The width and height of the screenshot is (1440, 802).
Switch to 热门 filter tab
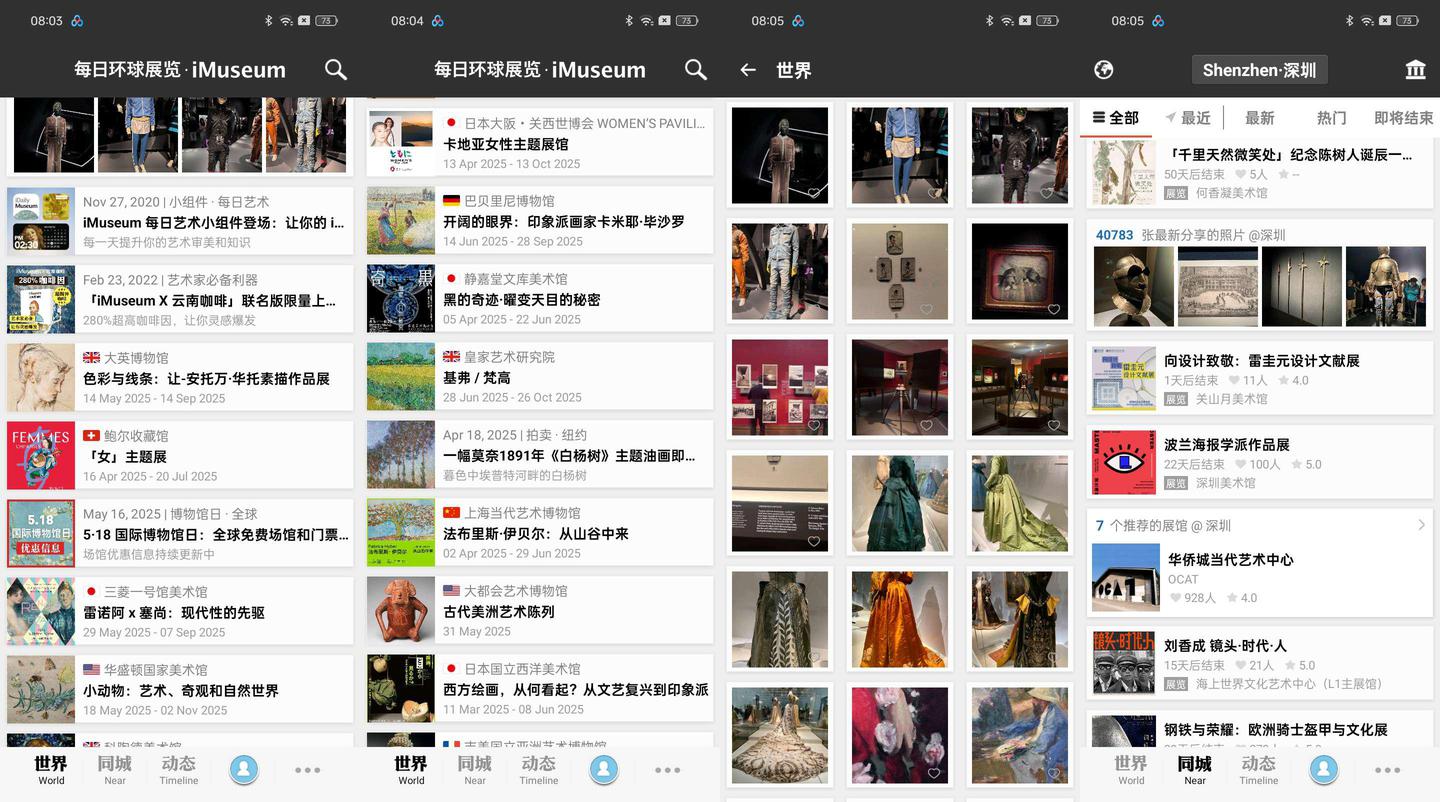coord(1331,118)
